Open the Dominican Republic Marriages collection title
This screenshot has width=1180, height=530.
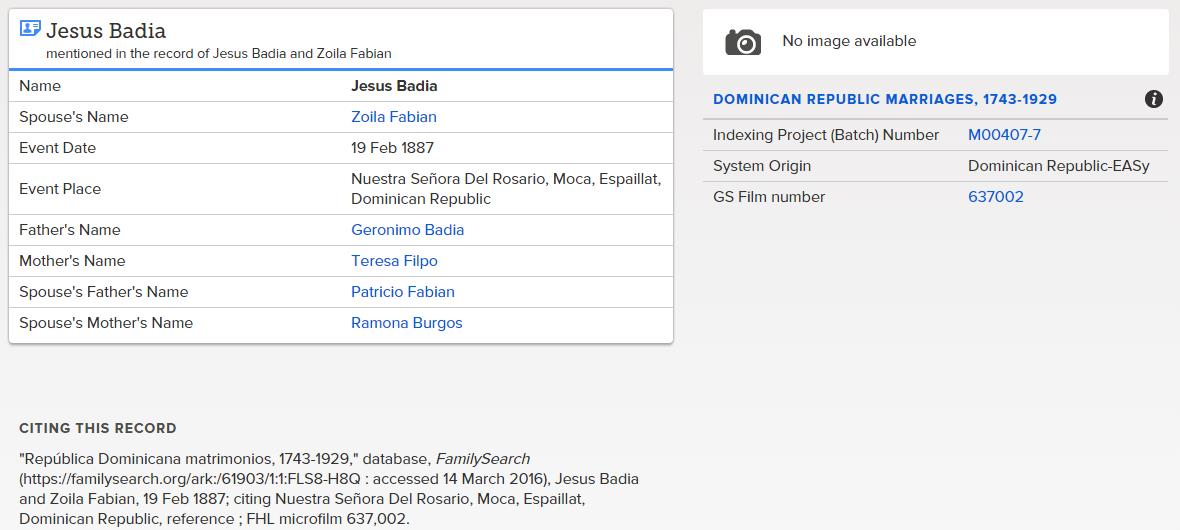[x=885, y=99]
